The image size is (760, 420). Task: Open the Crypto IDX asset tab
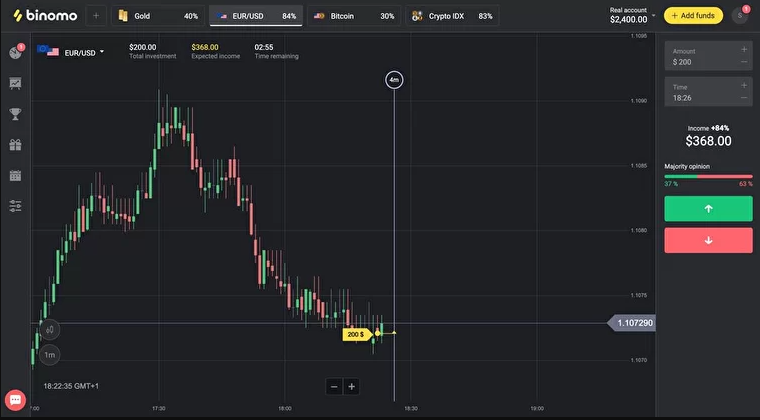click(452, 16)
